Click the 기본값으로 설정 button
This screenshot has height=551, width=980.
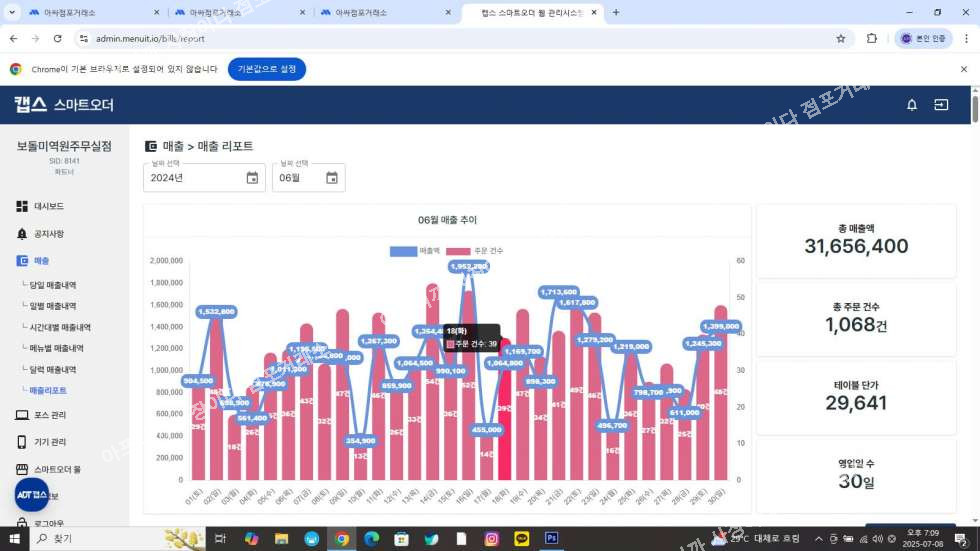point(266,69)
